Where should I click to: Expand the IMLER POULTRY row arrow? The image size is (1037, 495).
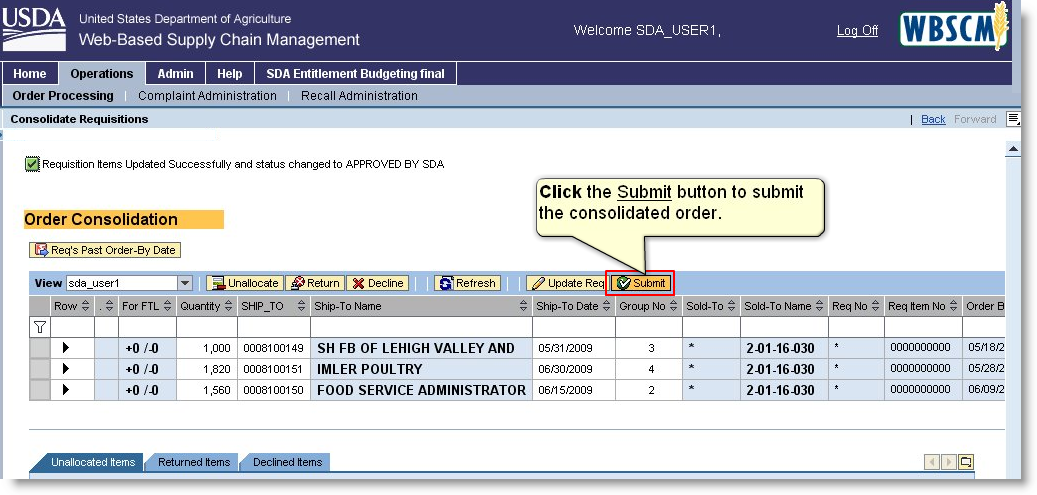coord(67,369)
